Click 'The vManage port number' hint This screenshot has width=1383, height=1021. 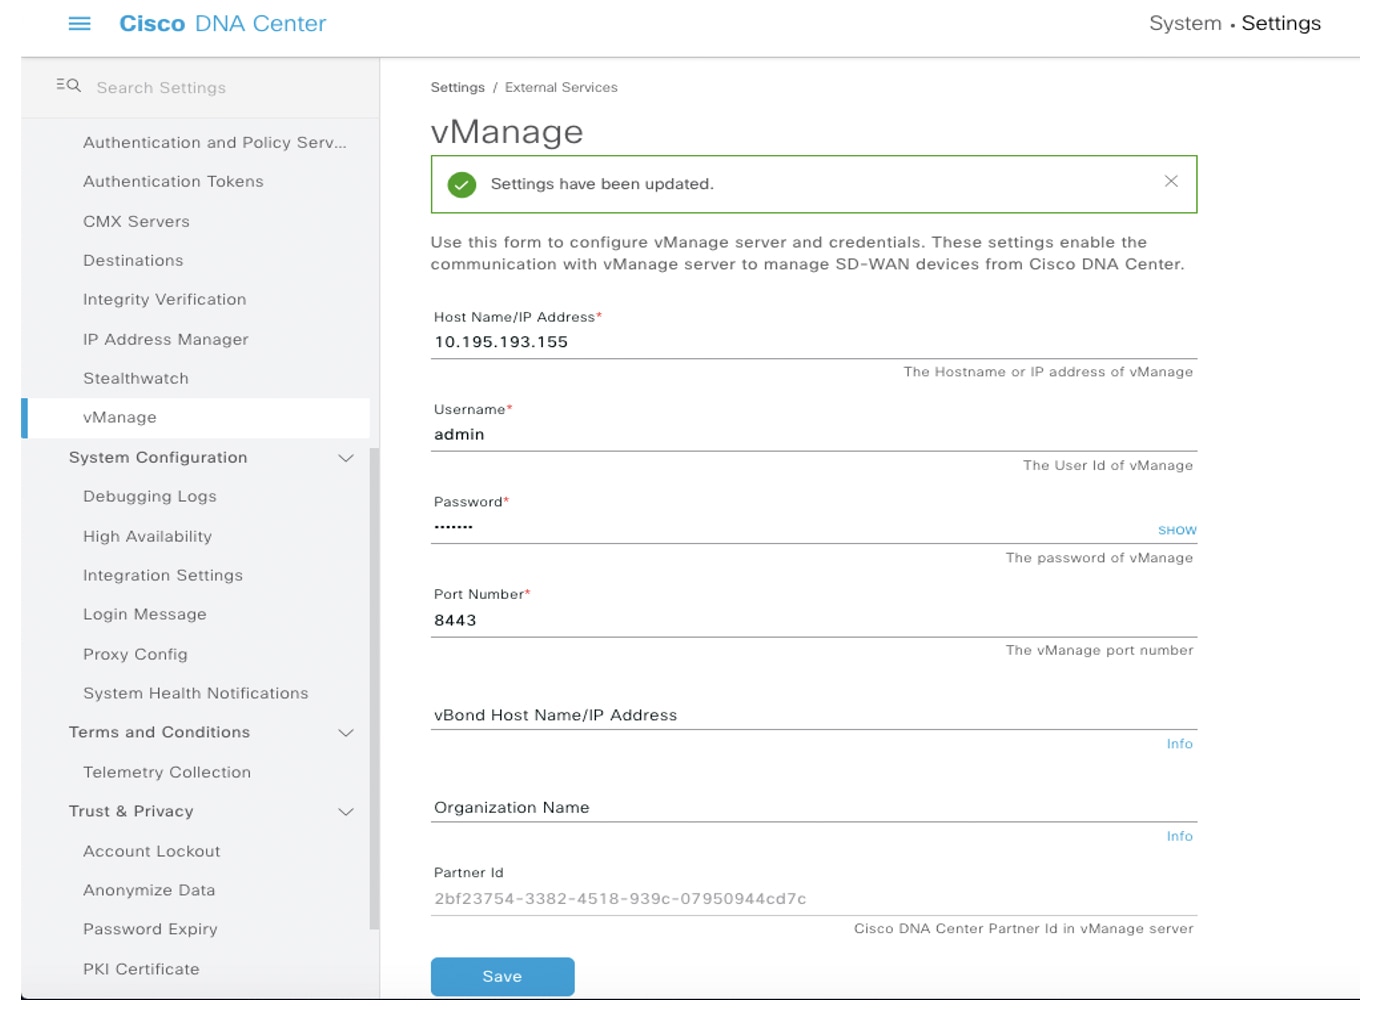[1099, 650]
